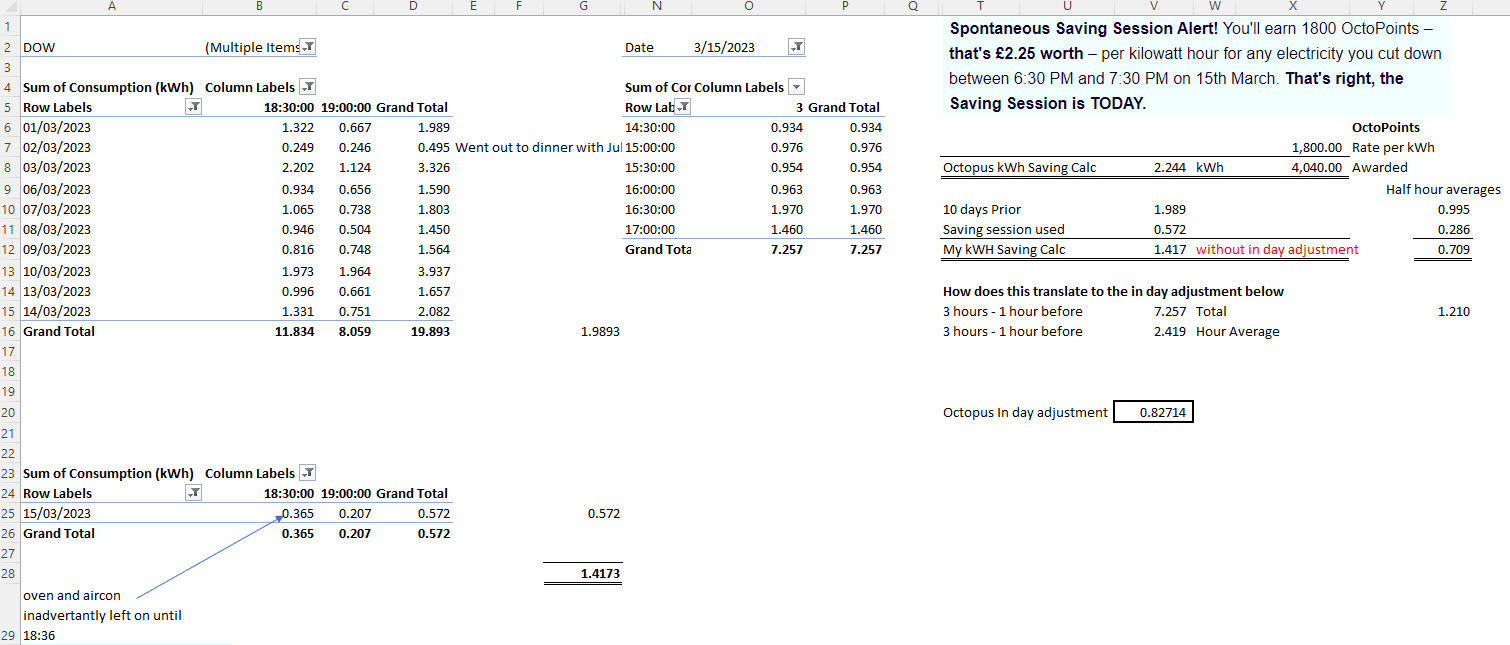Image resolution: width=1510 pixels, height=645 pixels.
Task: Select the row 16 header
Action: (9, 331)
